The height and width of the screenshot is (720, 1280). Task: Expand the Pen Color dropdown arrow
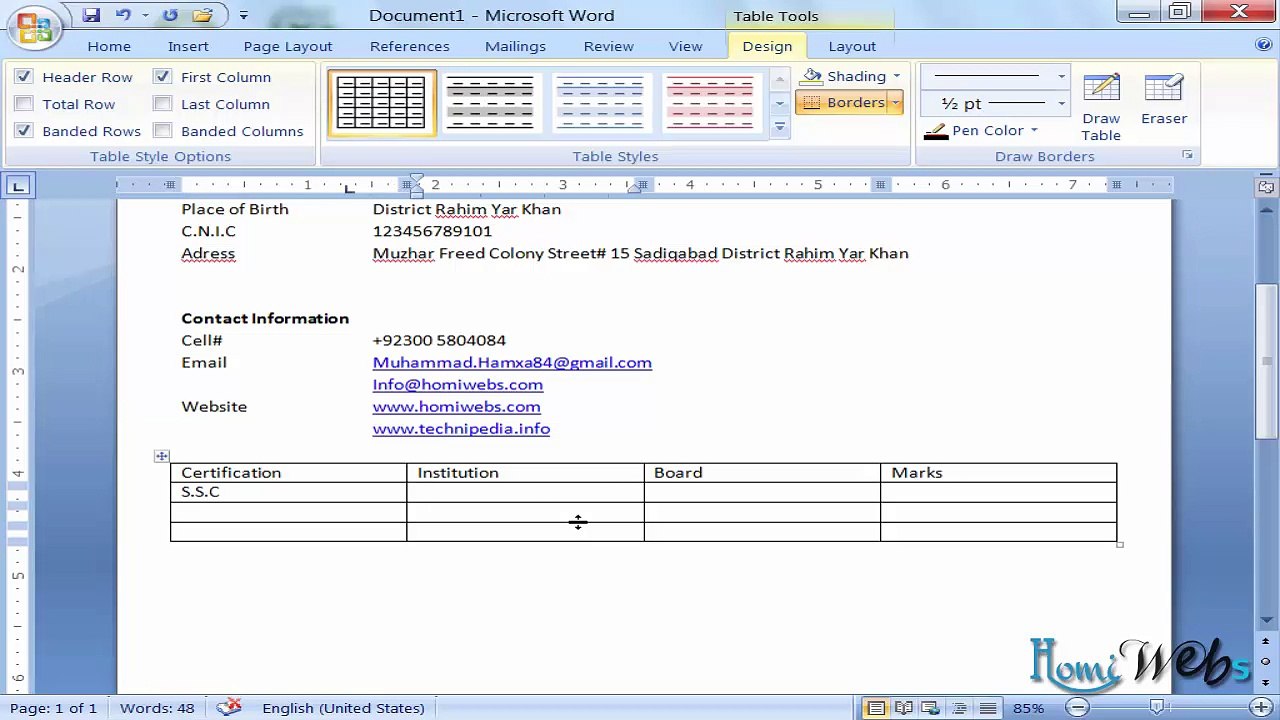tap(1034, 131)
